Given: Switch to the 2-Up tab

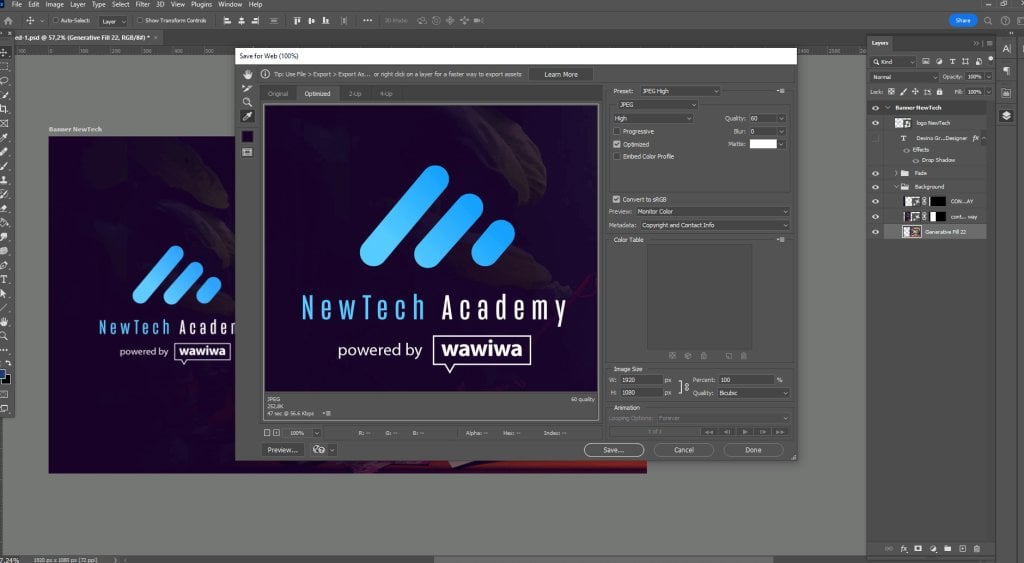Looking at the screenshot, I should click(x=355, y=93).
